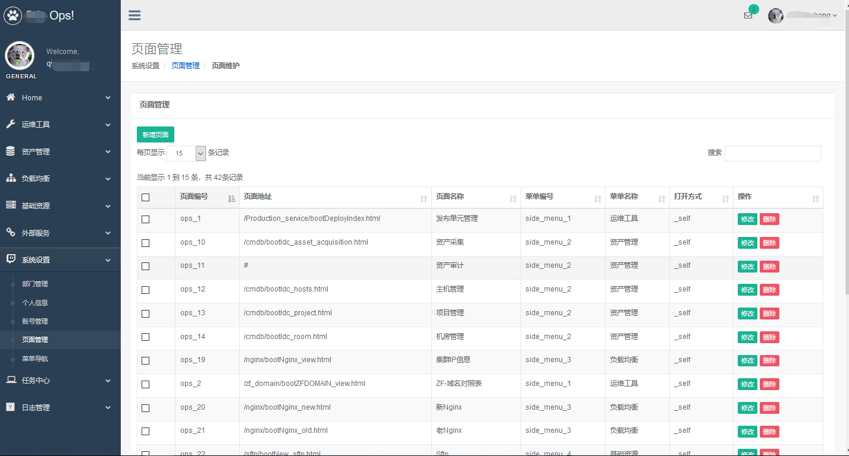Click the link icon for 外部服务
Viewport: 849px width, 456px height.
pyautogui.click(x=11, y=232)
